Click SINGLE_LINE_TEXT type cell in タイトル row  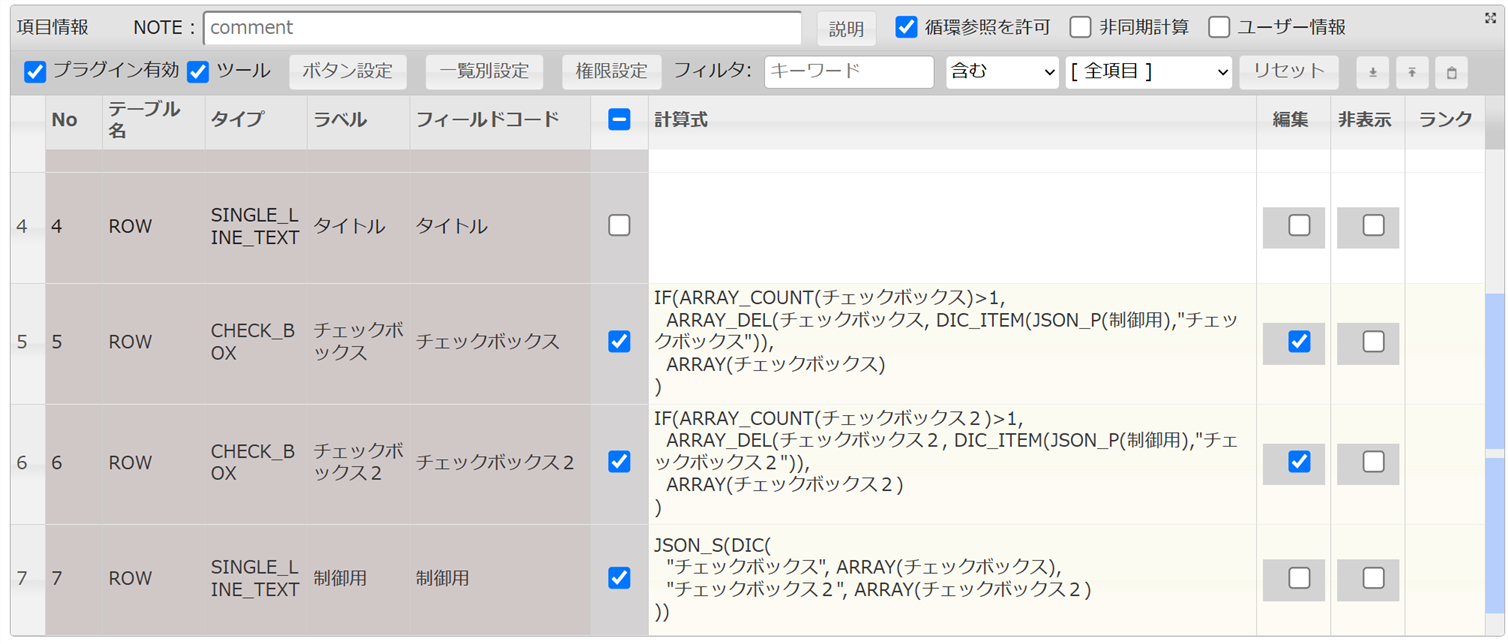[x=256, y=227]
